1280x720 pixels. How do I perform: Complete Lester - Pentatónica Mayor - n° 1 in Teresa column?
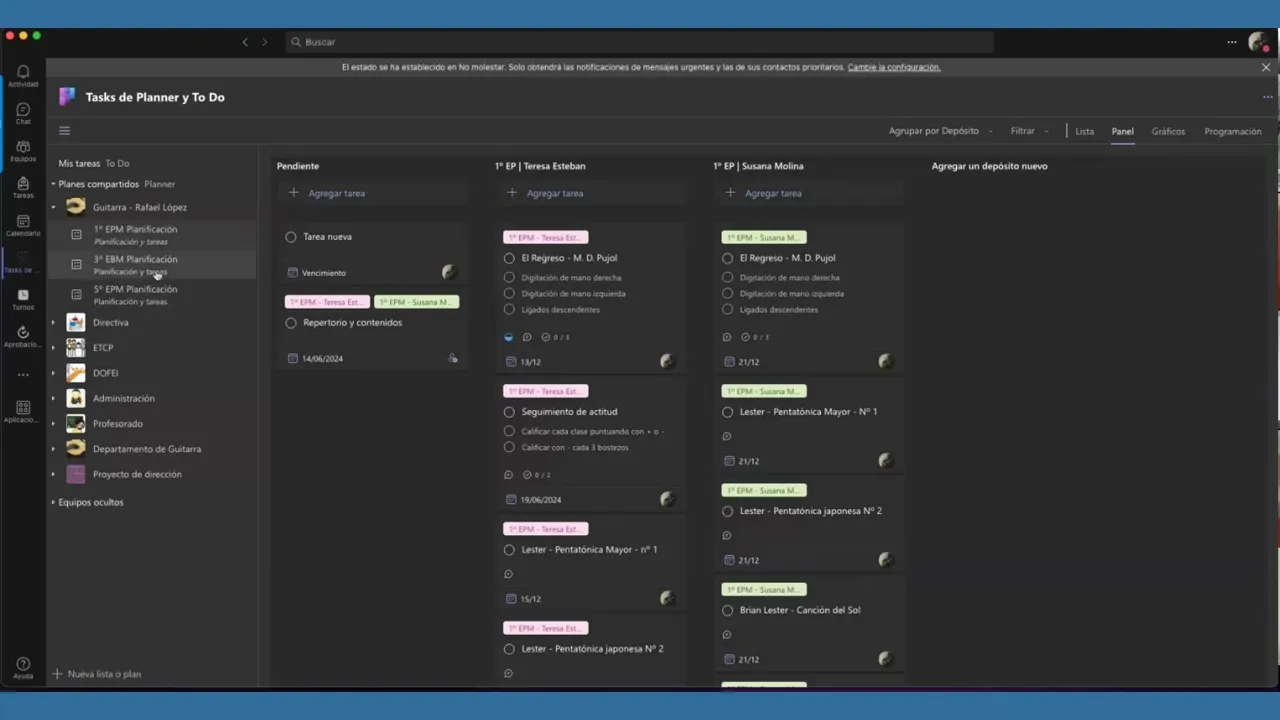pyautogui.click(x=509, y=550)
